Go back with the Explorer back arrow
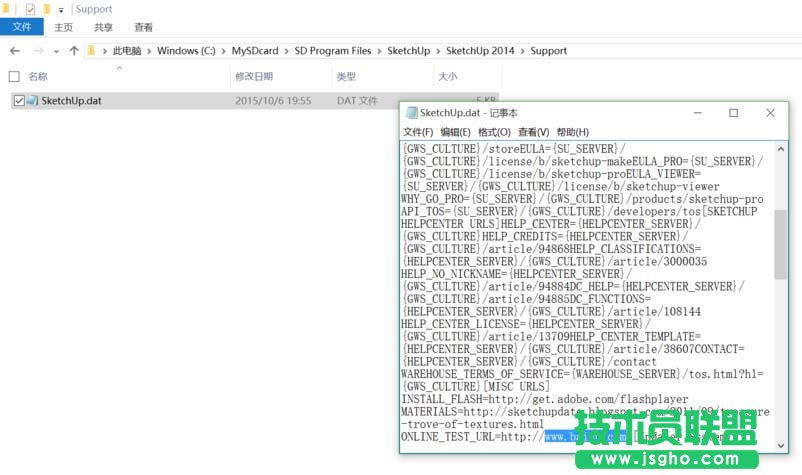This screenshot has width=802, height=475. [15, 51]
